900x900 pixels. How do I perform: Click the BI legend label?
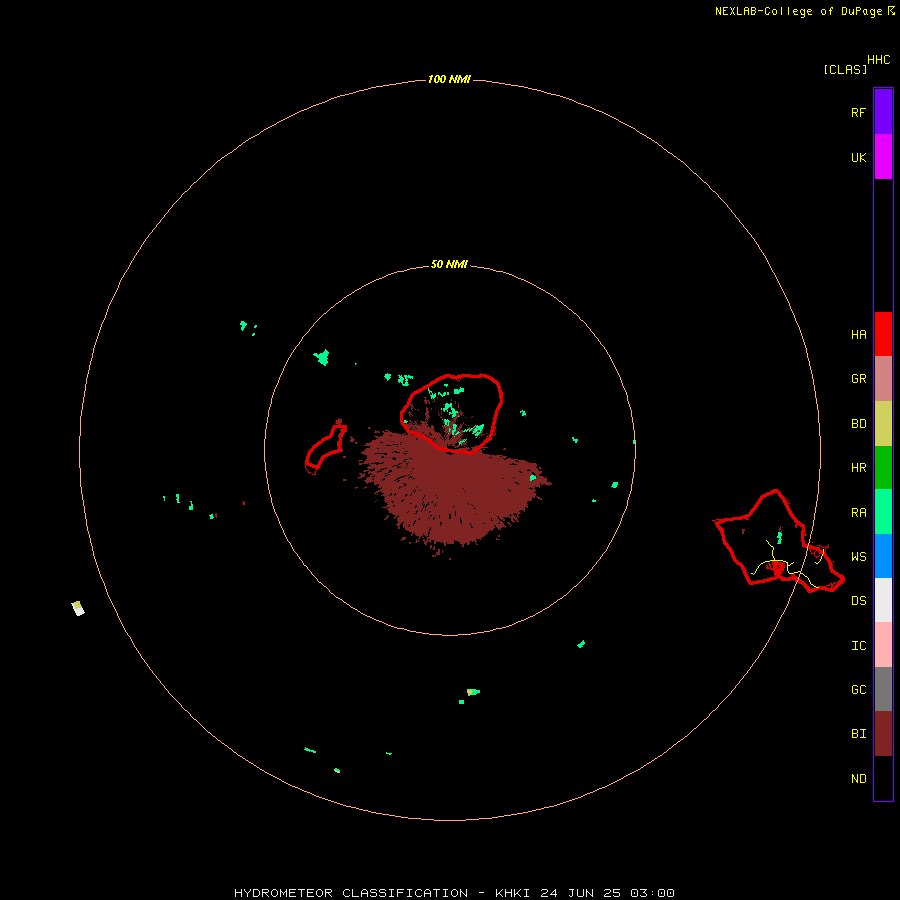[x=858, y=734]
